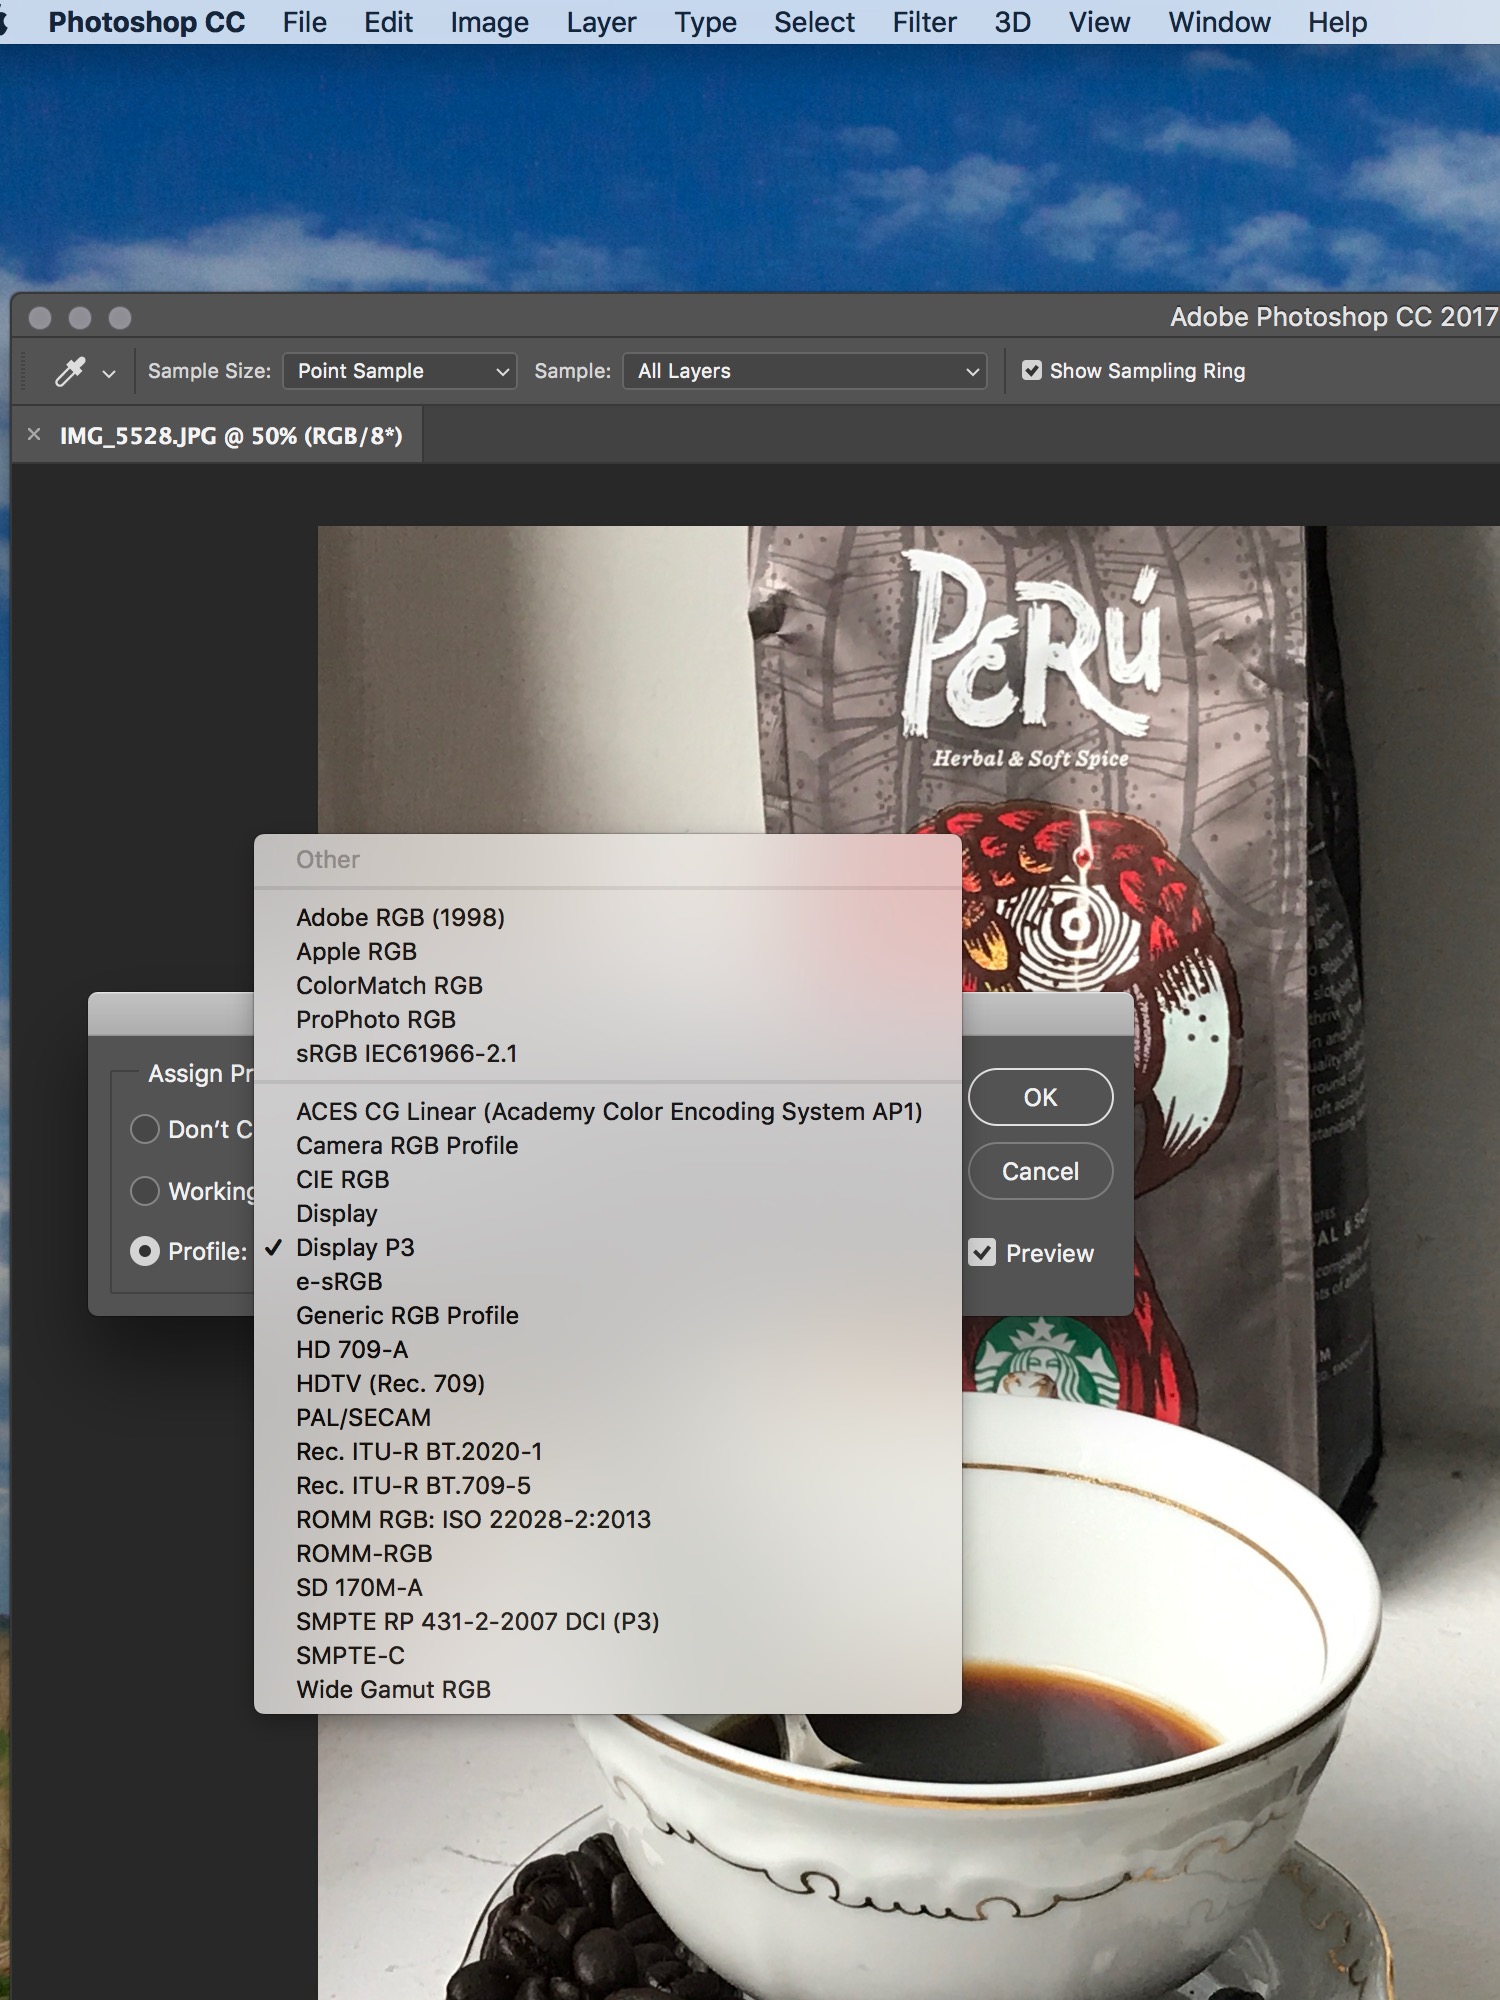
Task: Close the IMG_5528.JPG document tab
Action: 34,435
